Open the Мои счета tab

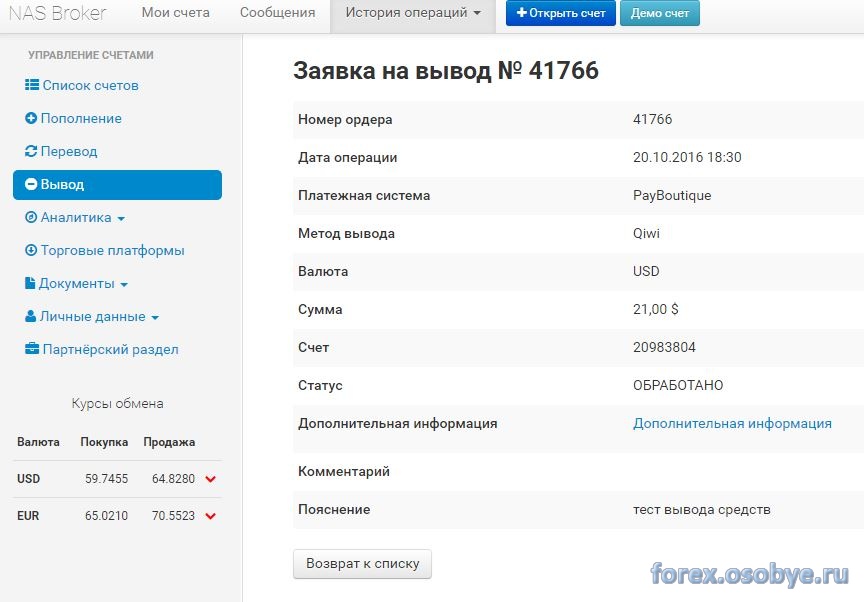tap(176, 13)
